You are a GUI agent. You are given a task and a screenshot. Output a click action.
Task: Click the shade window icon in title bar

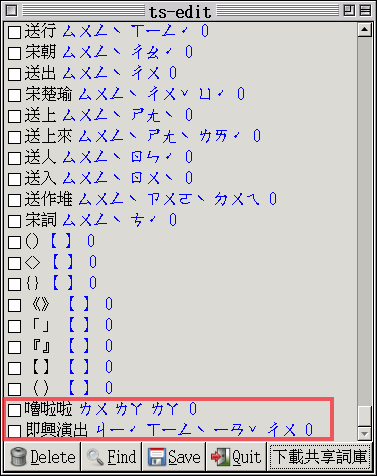click(349, 10)
